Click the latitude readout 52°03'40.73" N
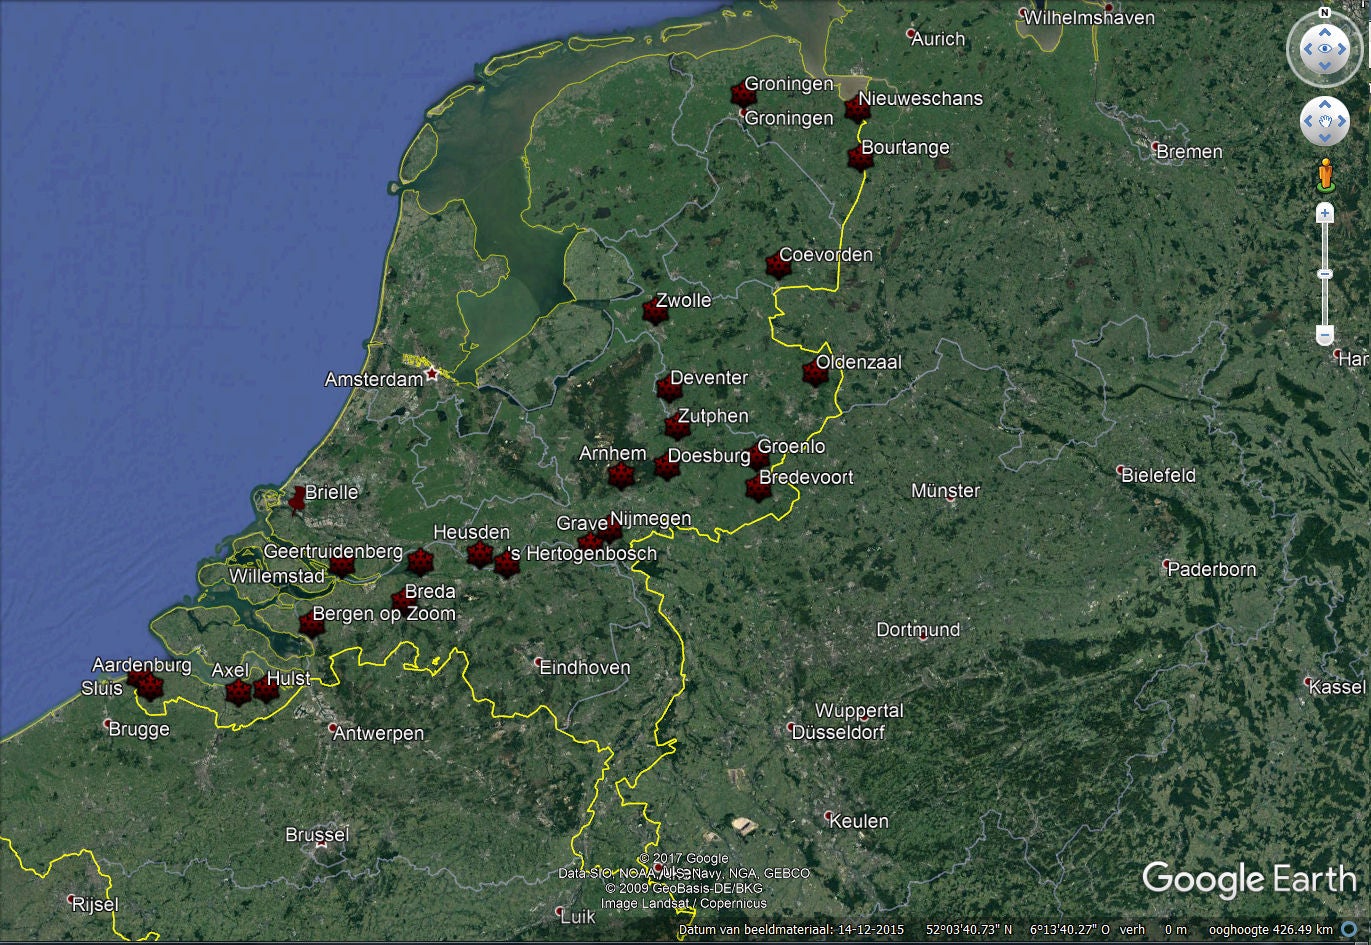The height and width of the screenshot is (945, 1371). [x=969, y=930]
